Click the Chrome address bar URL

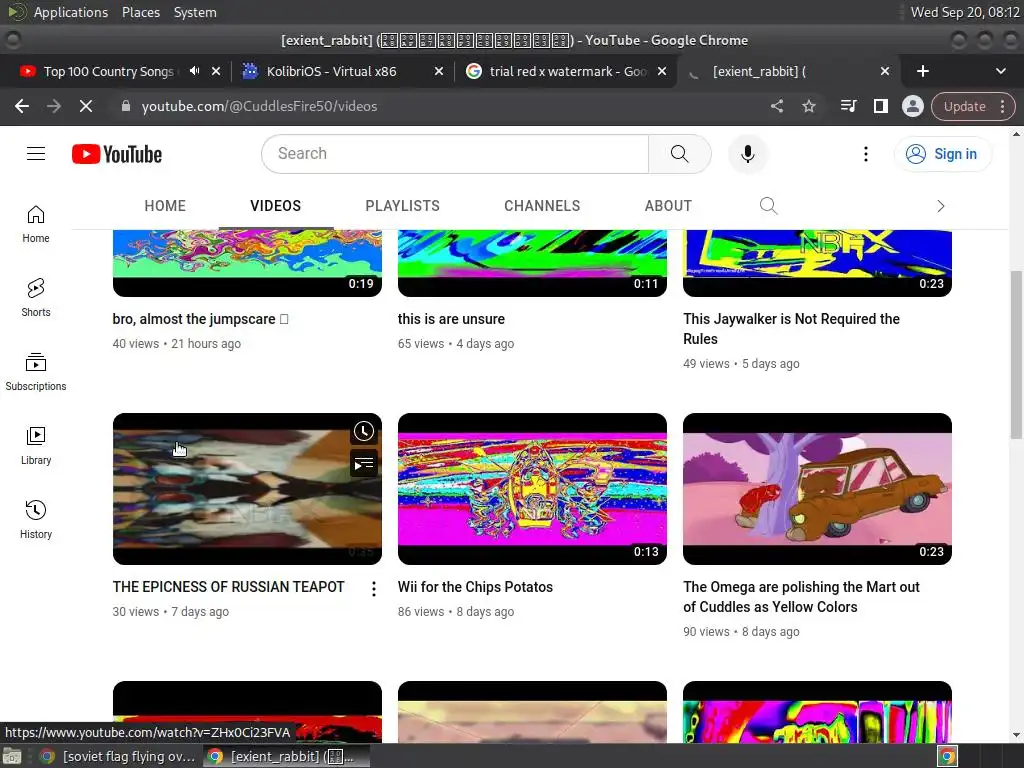[259, 106]
